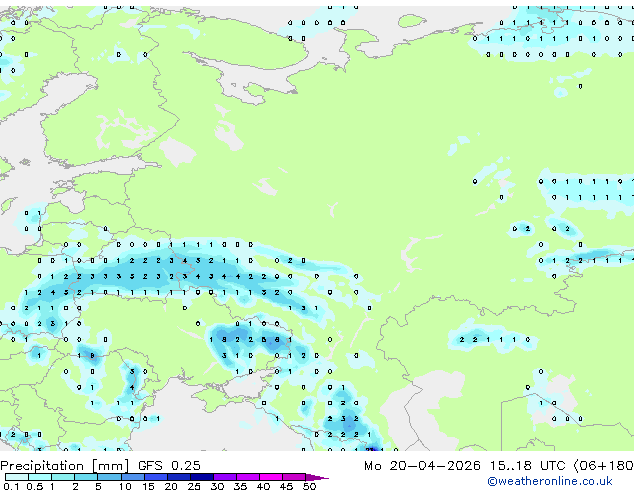Click the legend swatch between 15 and 20
The height and width of the screenshot is (490, 634).
coord(155,477)
